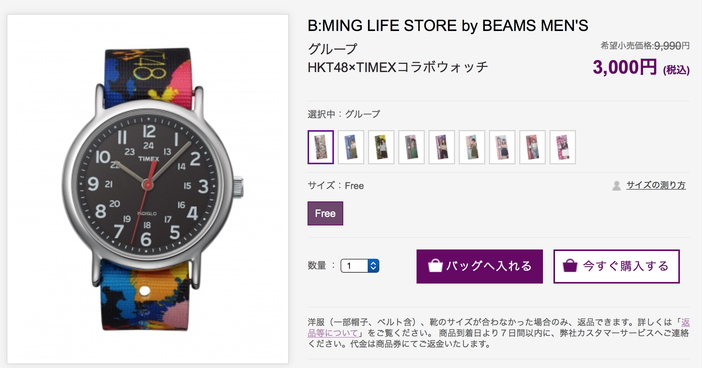Image resolution: width=702 pixels, height=368 pixels.
Task: Select the sixth variant thumbnail
Action: [472, 147]
